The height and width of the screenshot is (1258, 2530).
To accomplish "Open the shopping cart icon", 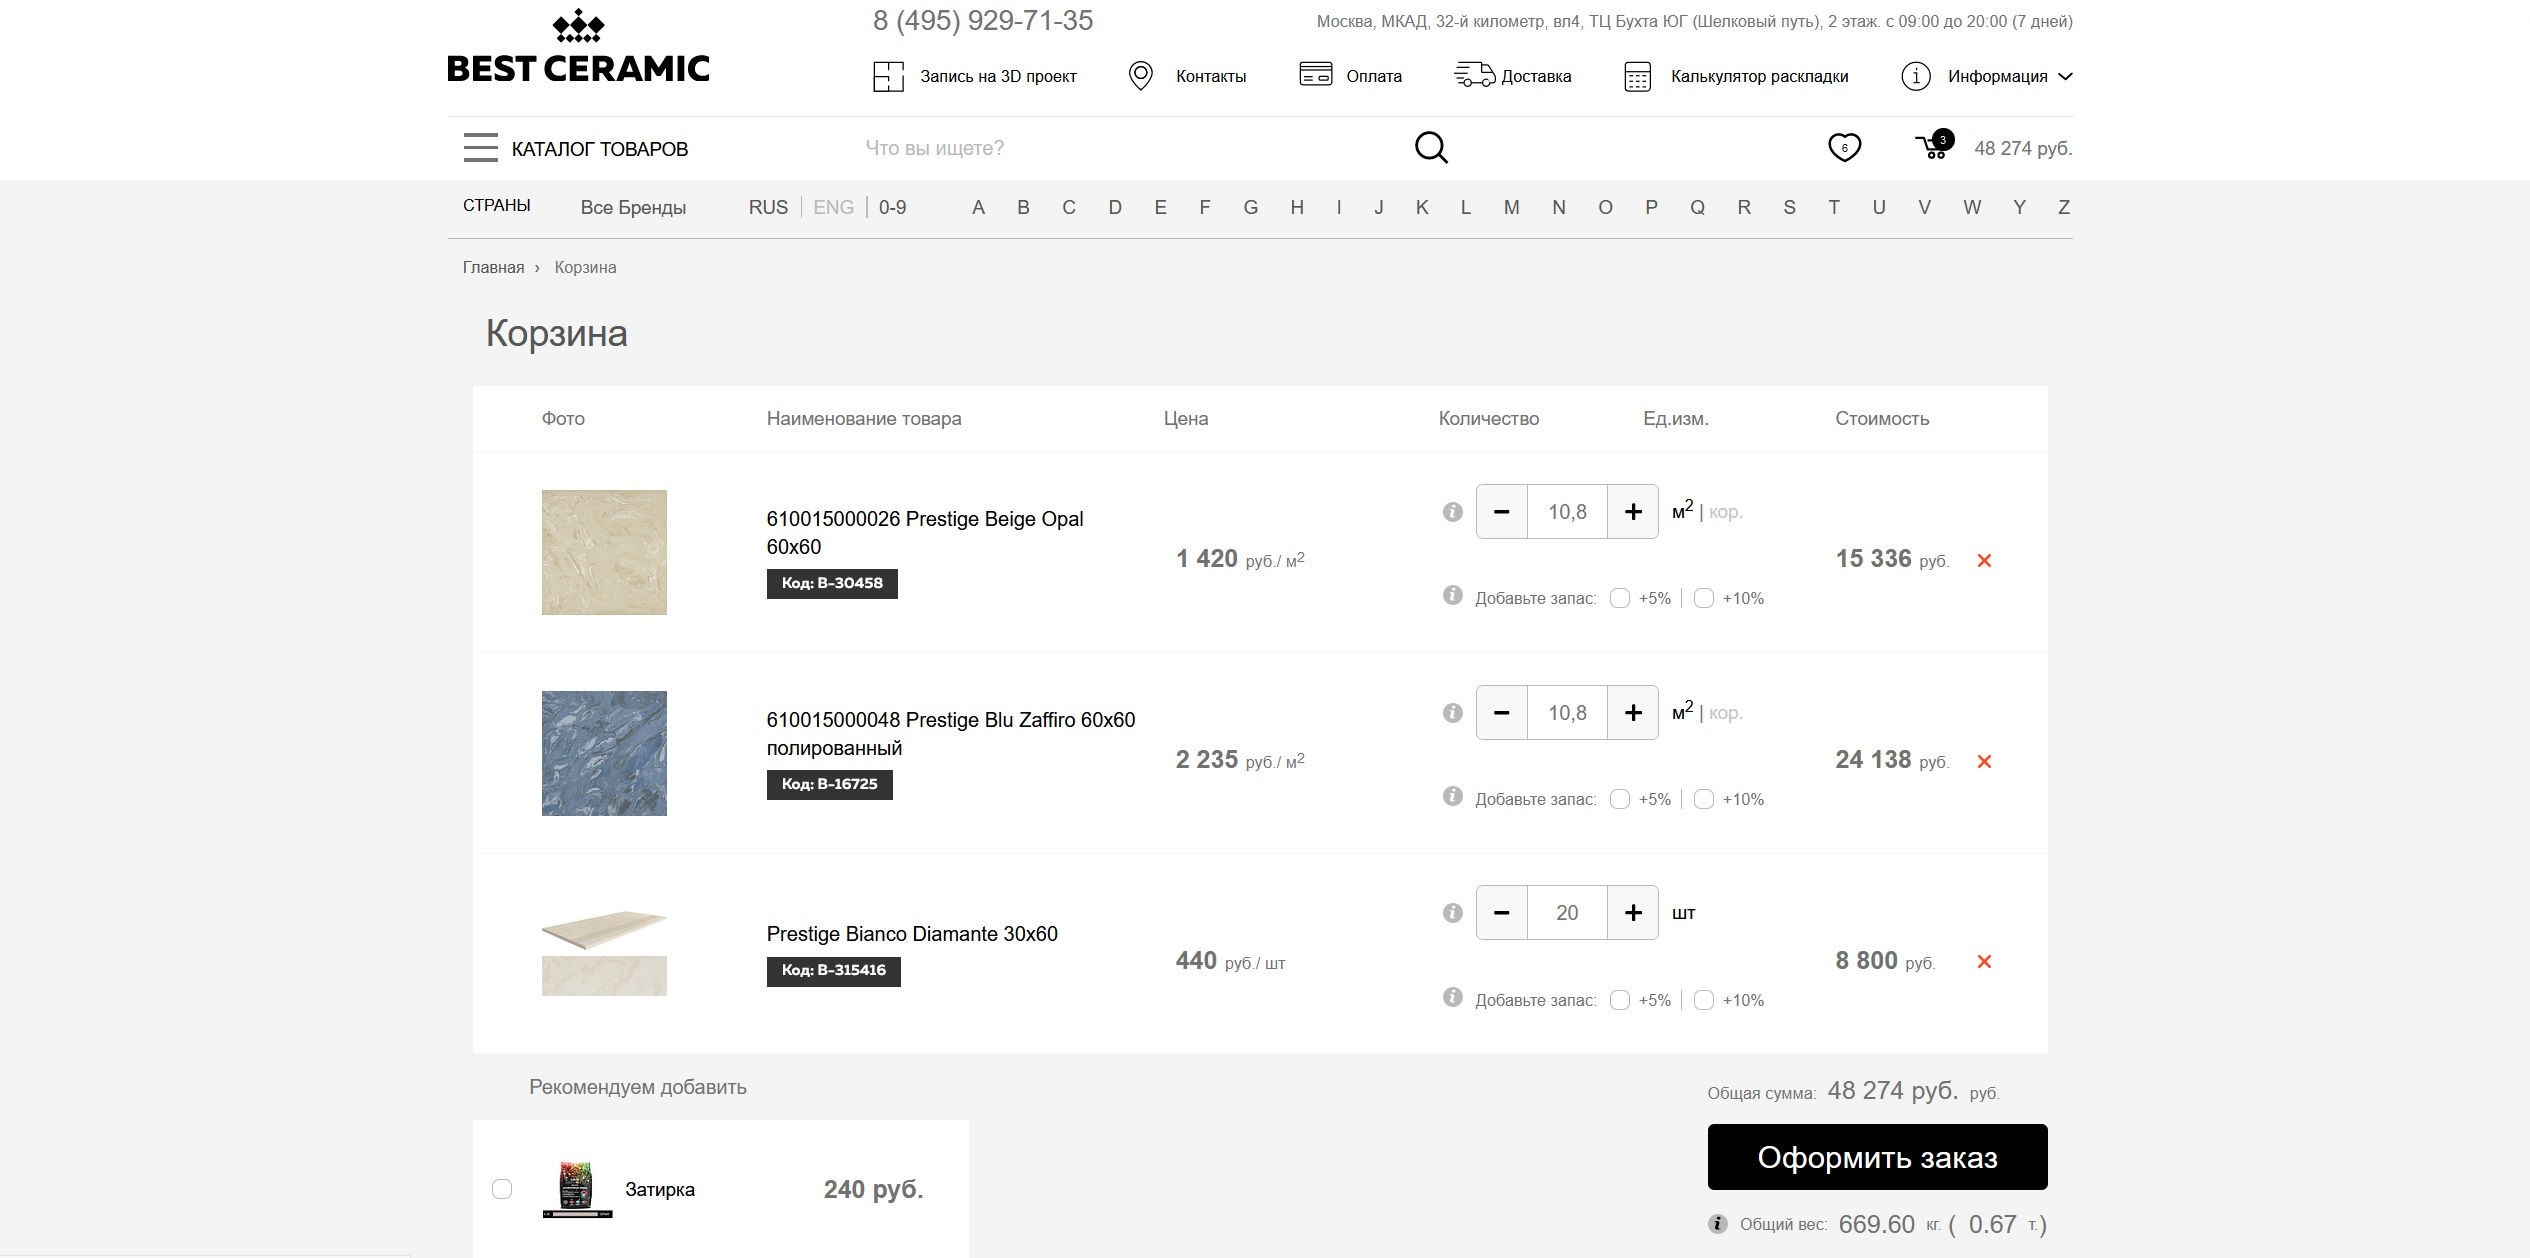I will click(x=1932, y=146).
